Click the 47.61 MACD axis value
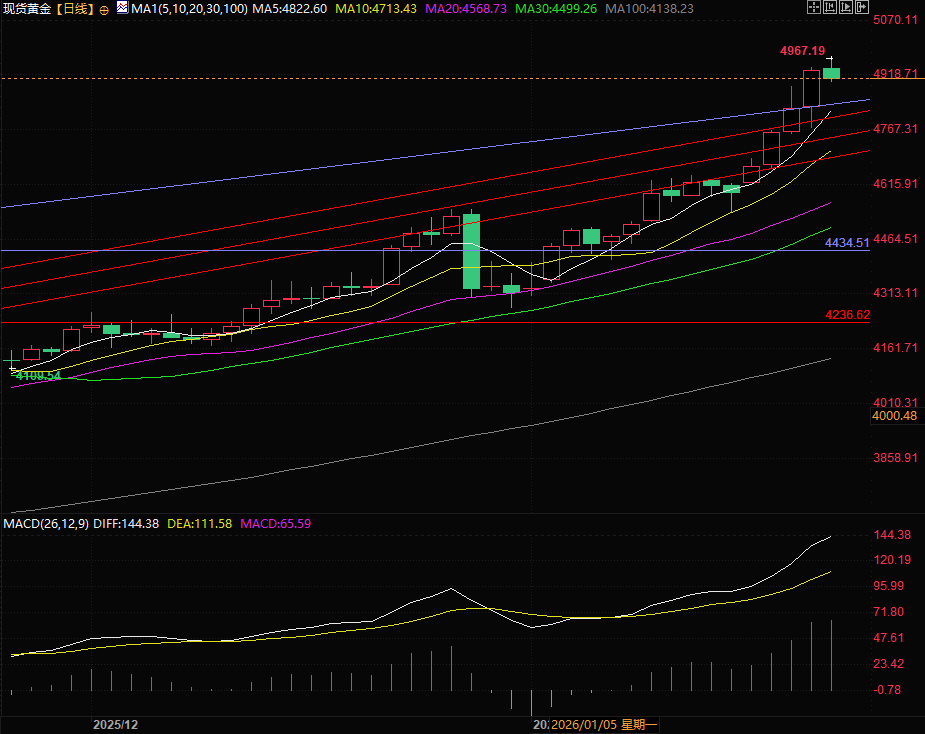 888,637
